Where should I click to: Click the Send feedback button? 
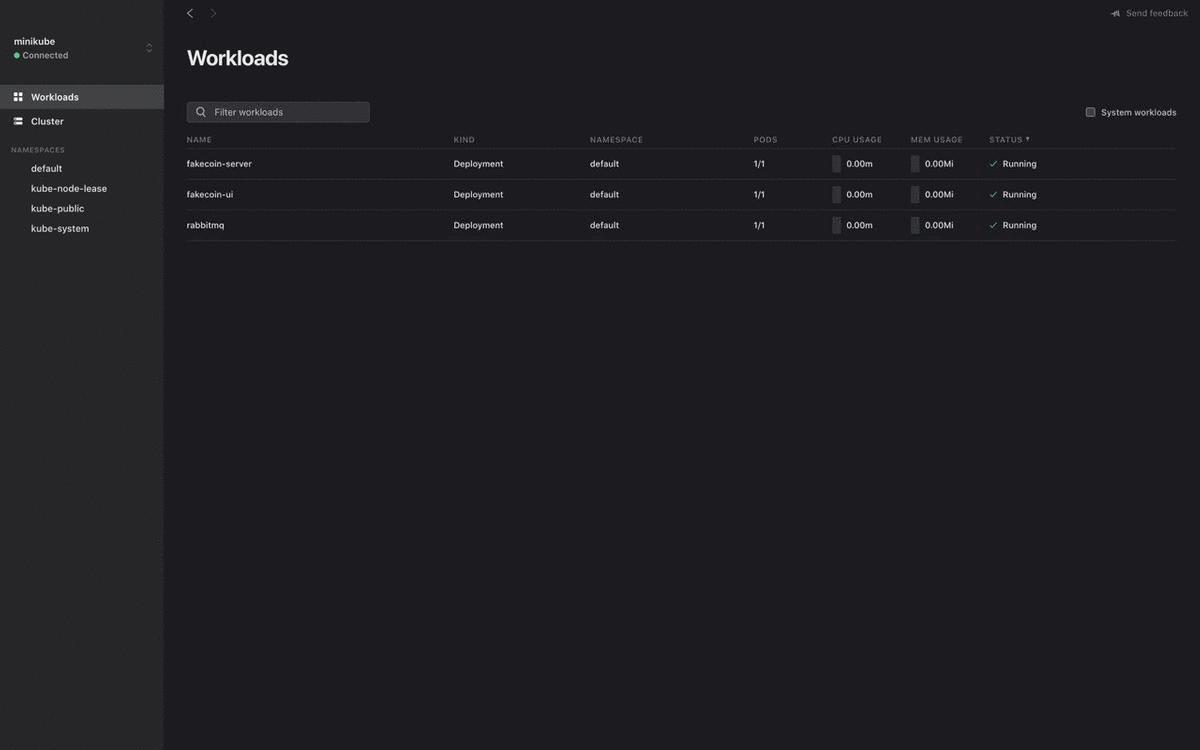[x=1150, y=12]
